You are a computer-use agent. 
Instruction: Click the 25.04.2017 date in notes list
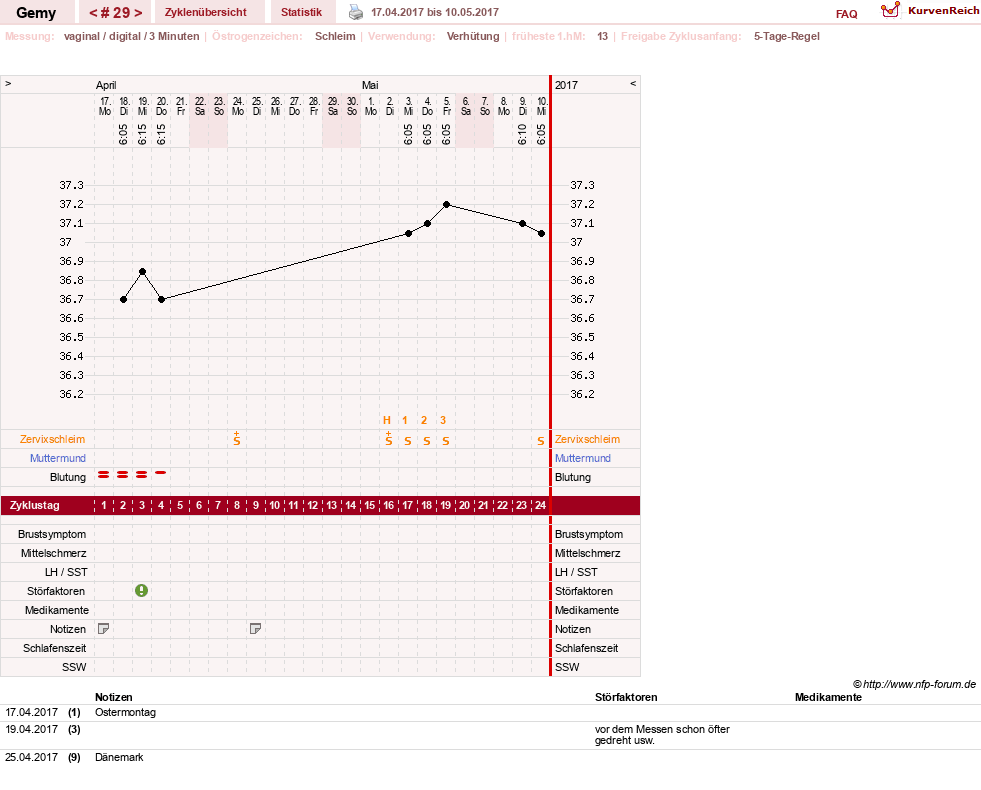31,757
